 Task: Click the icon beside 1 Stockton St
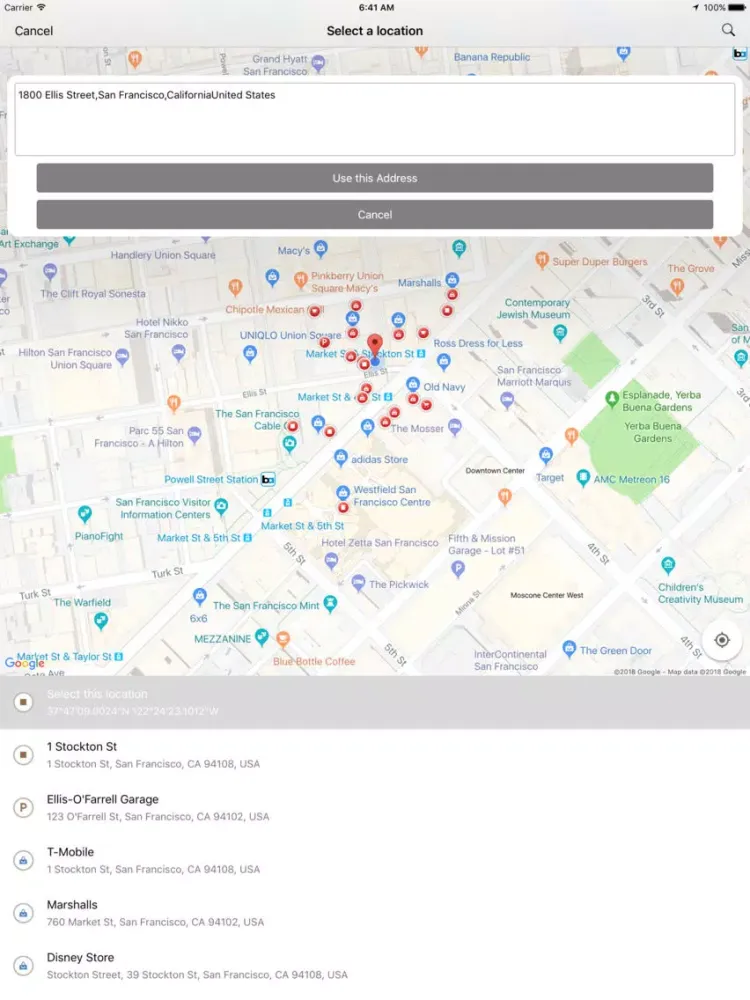tap(24, 755)
